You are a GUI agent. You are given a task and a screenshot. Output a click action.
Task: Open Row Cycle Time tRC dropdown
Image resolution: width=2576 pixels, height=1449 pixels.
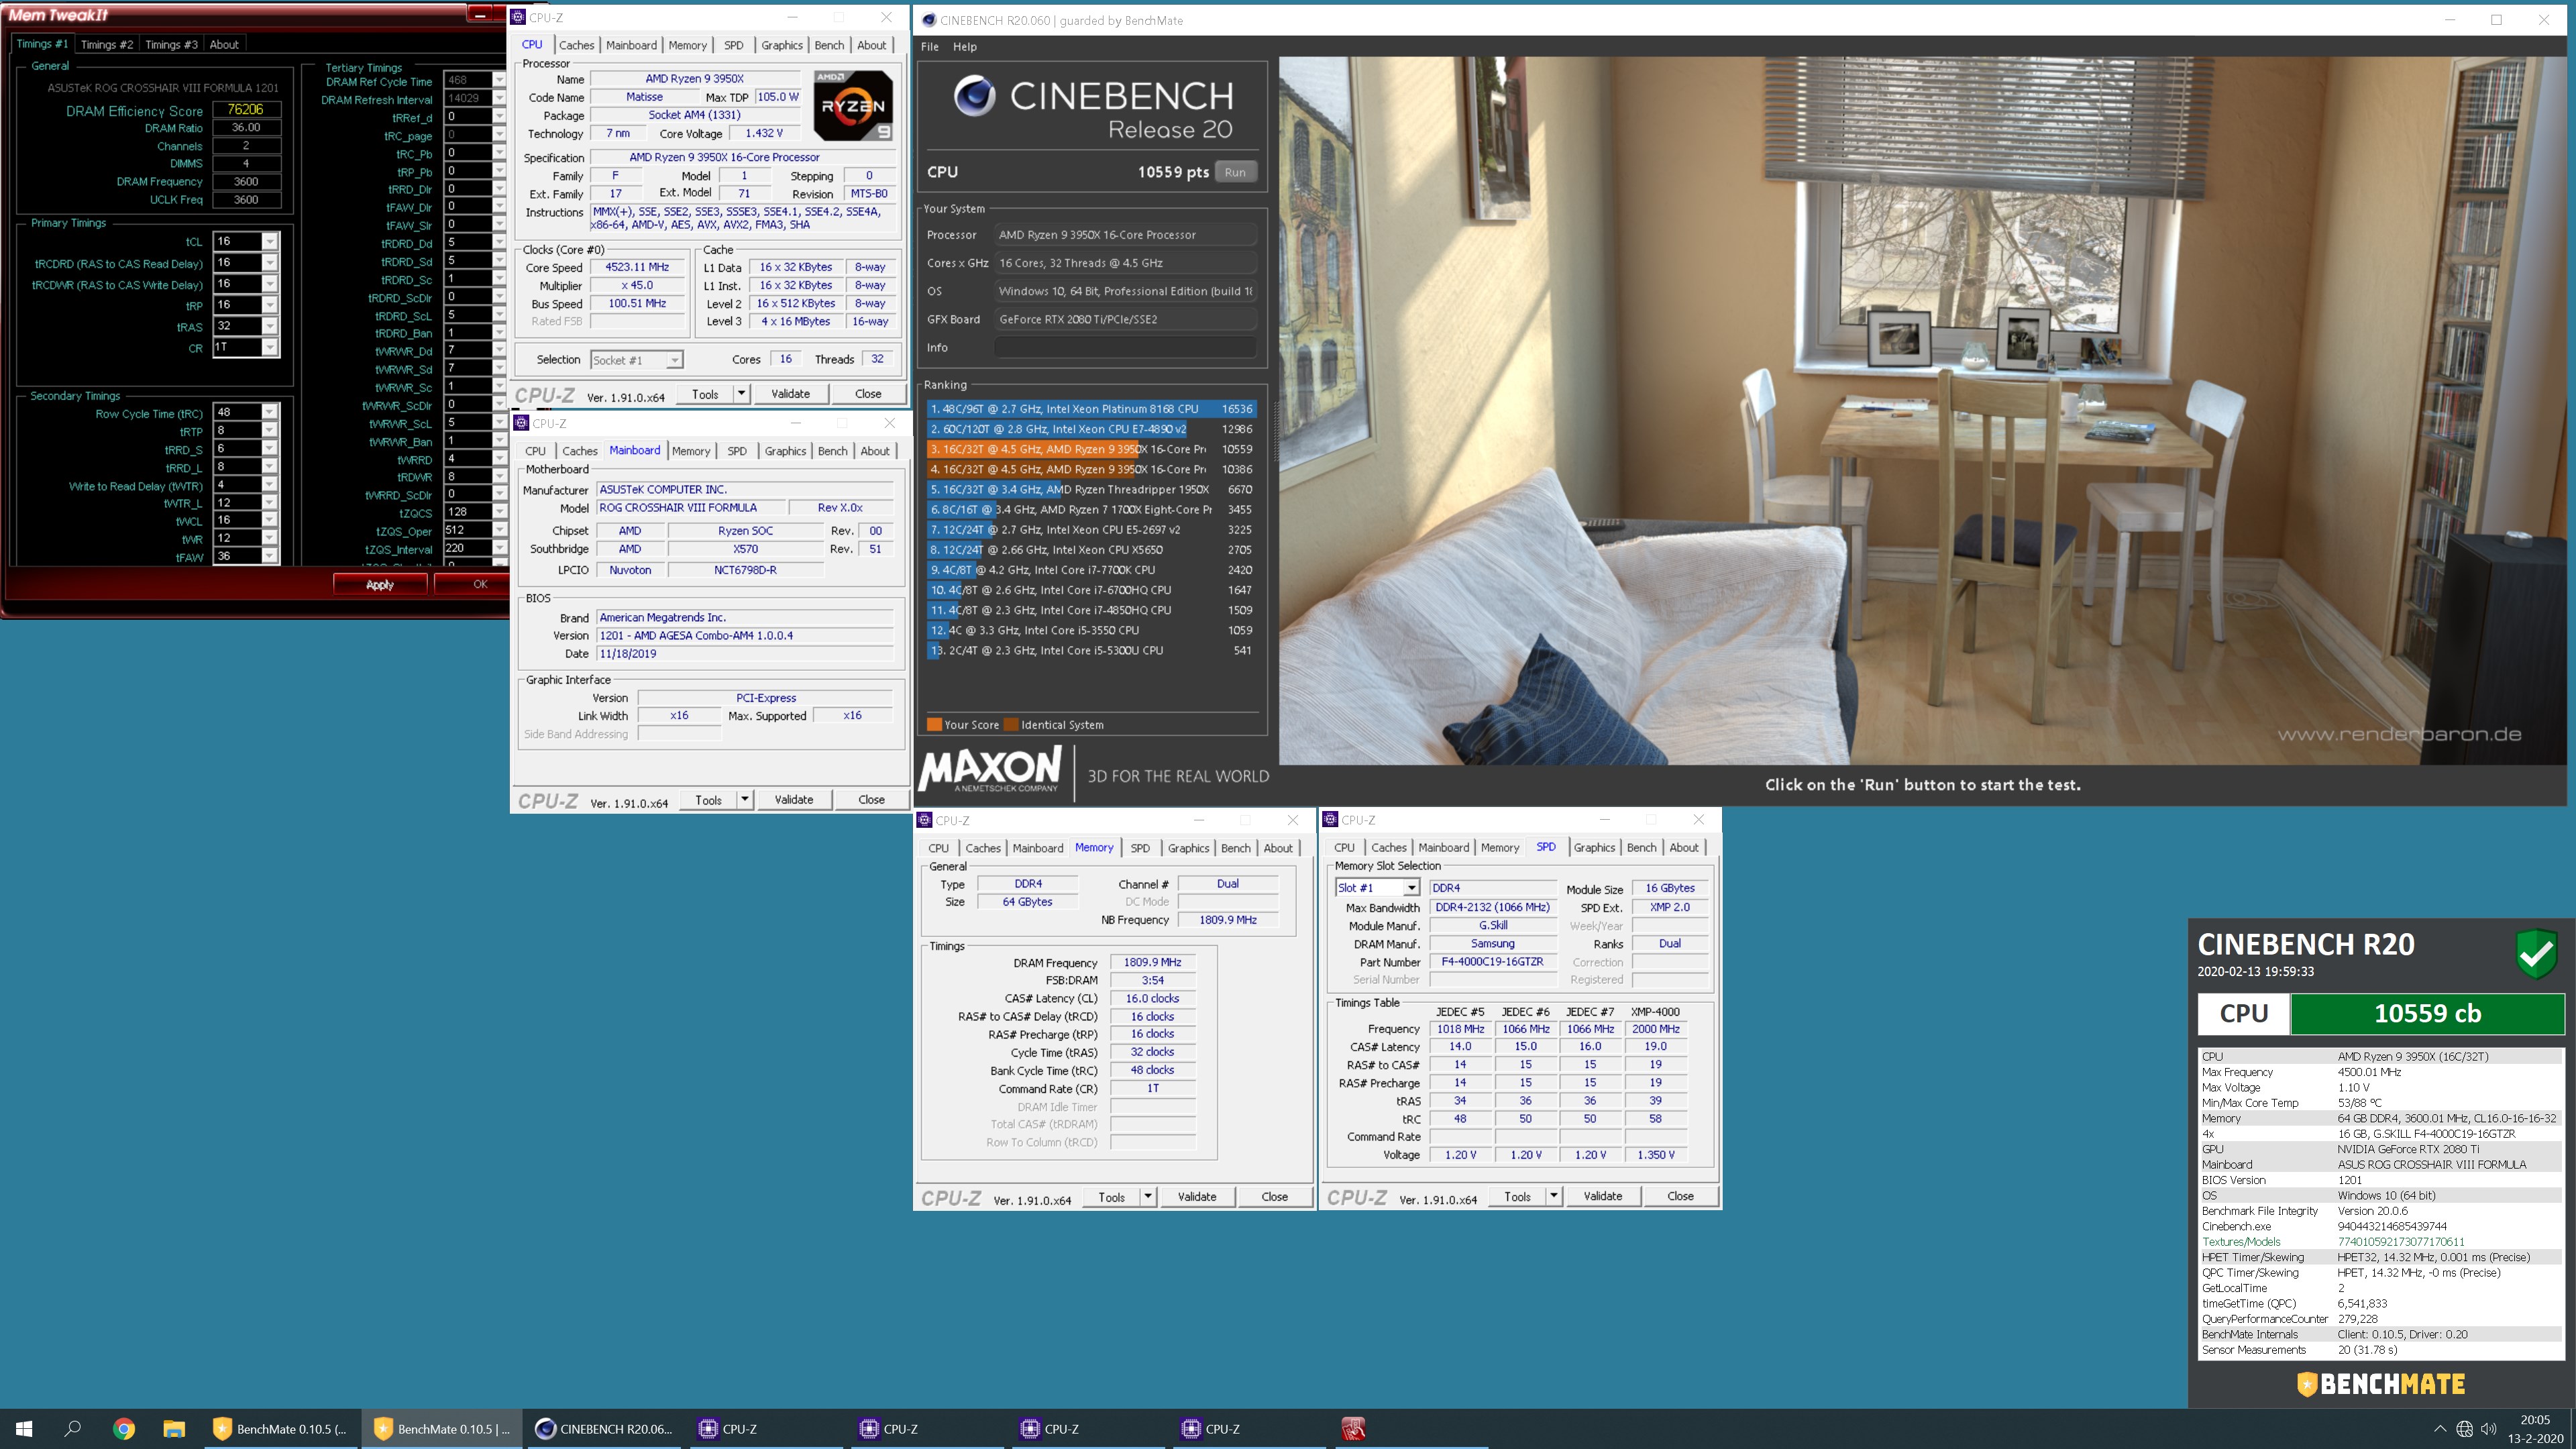click(x=269, y=413)
